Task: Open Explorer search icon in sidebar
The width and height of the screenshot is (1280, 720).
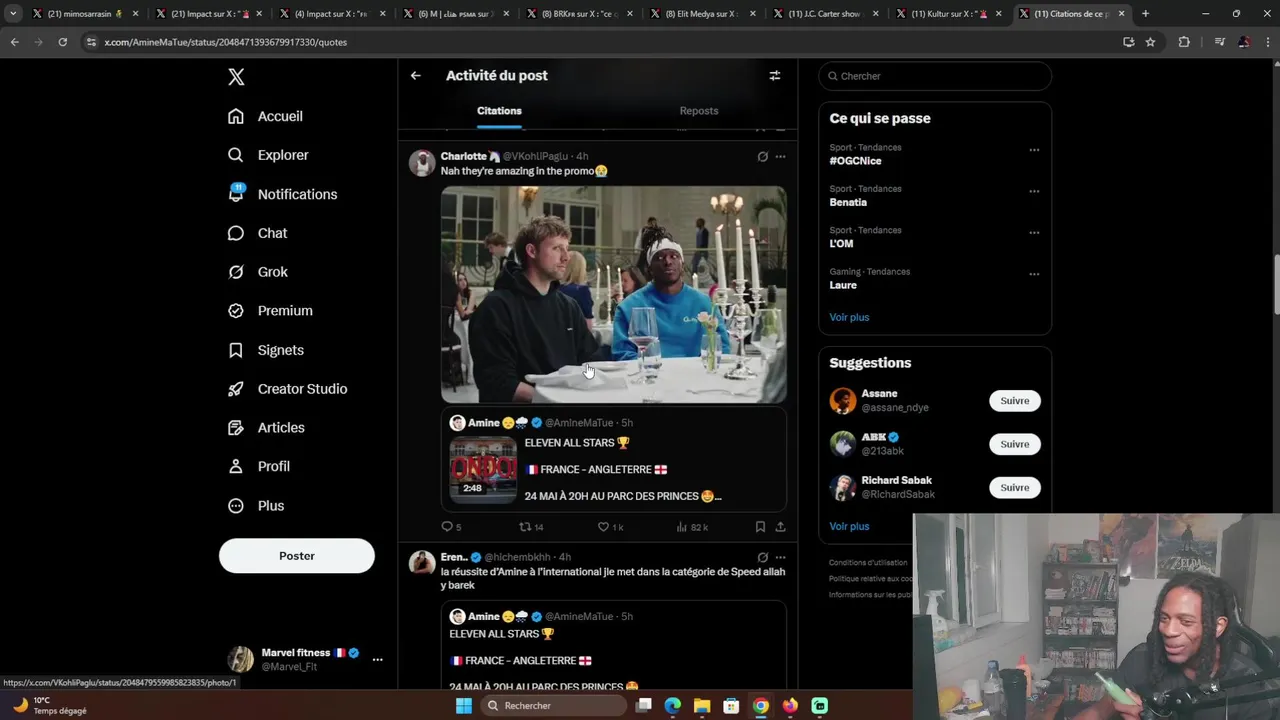Action: tap(236, 155)
